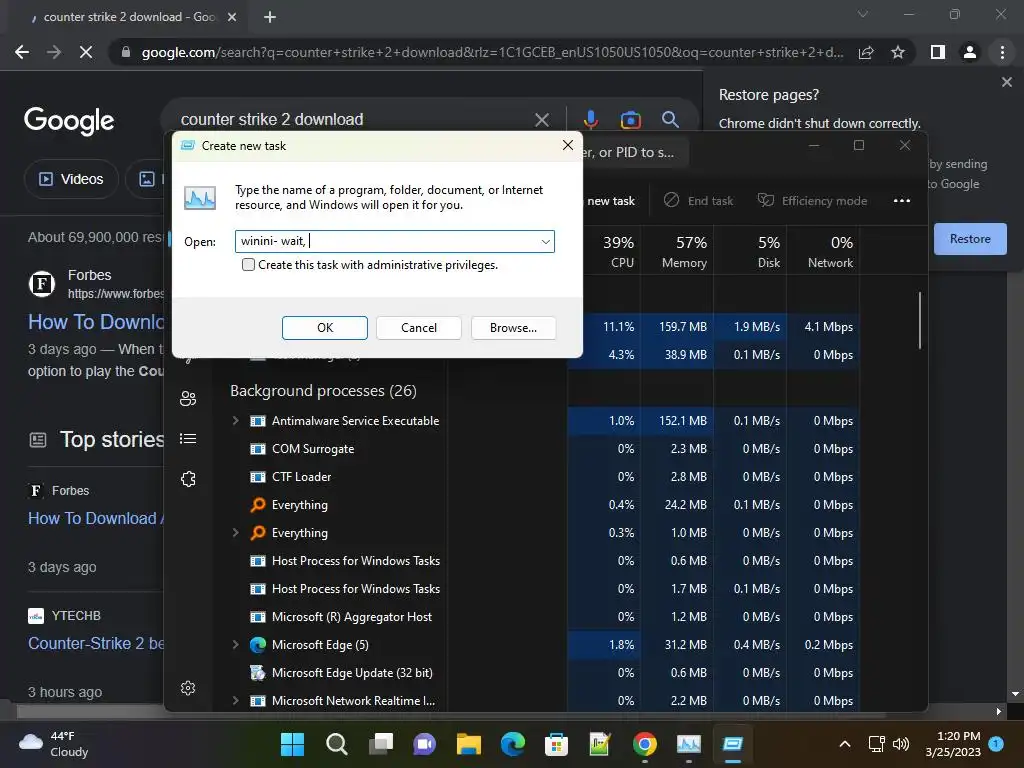The height and width of the screenshot is (768, 1024).
Task: Open Microsoft Edge from the taskbar
Action: point(513,744)
